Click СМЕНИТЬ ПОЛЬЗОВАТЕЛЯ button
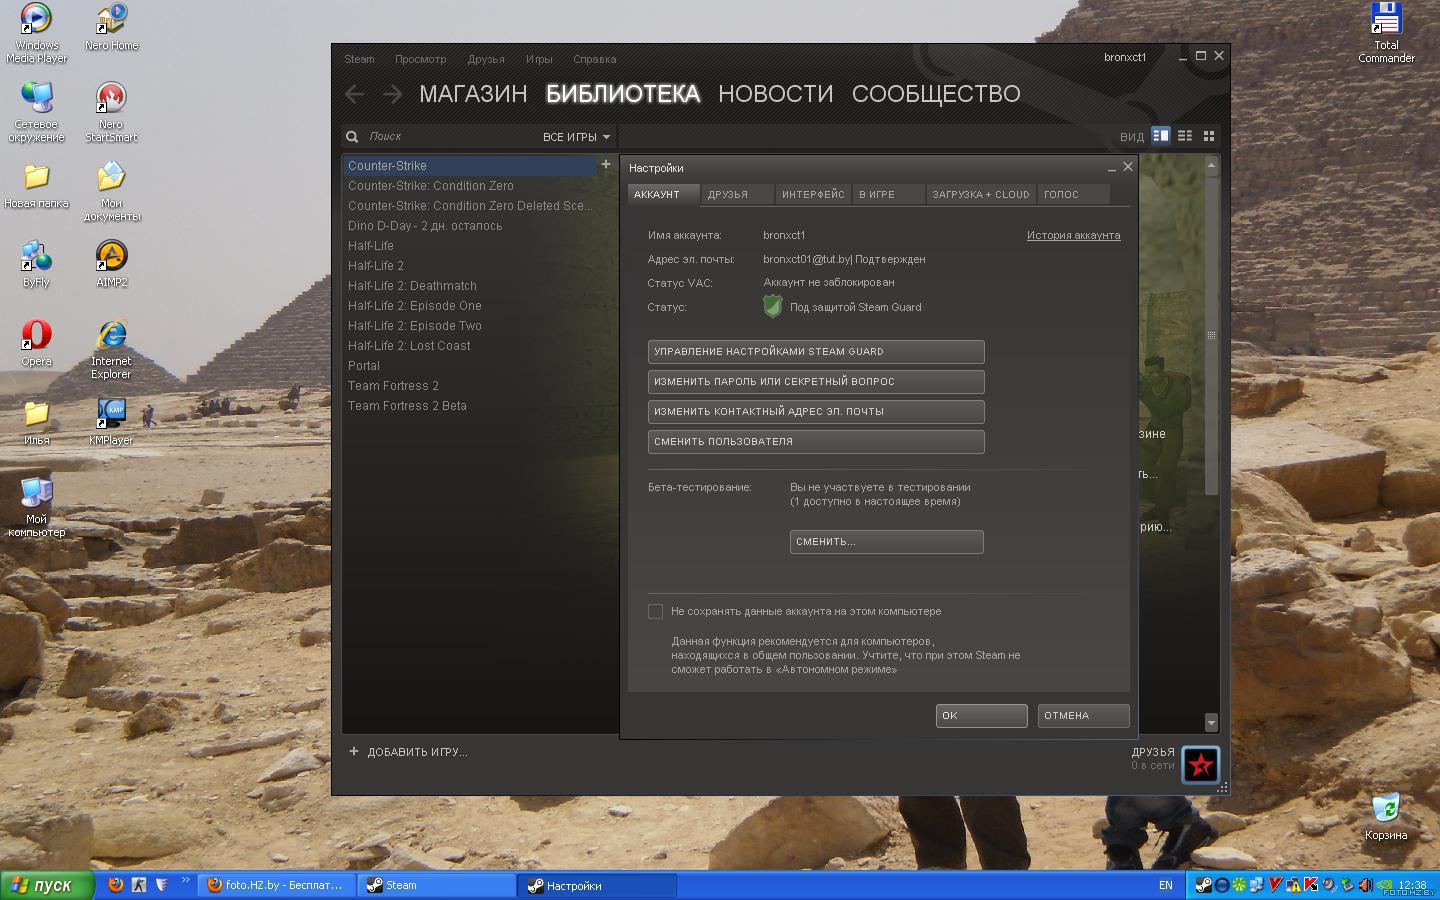Screen dimensions: 1440x900 [x=816, y=442]
